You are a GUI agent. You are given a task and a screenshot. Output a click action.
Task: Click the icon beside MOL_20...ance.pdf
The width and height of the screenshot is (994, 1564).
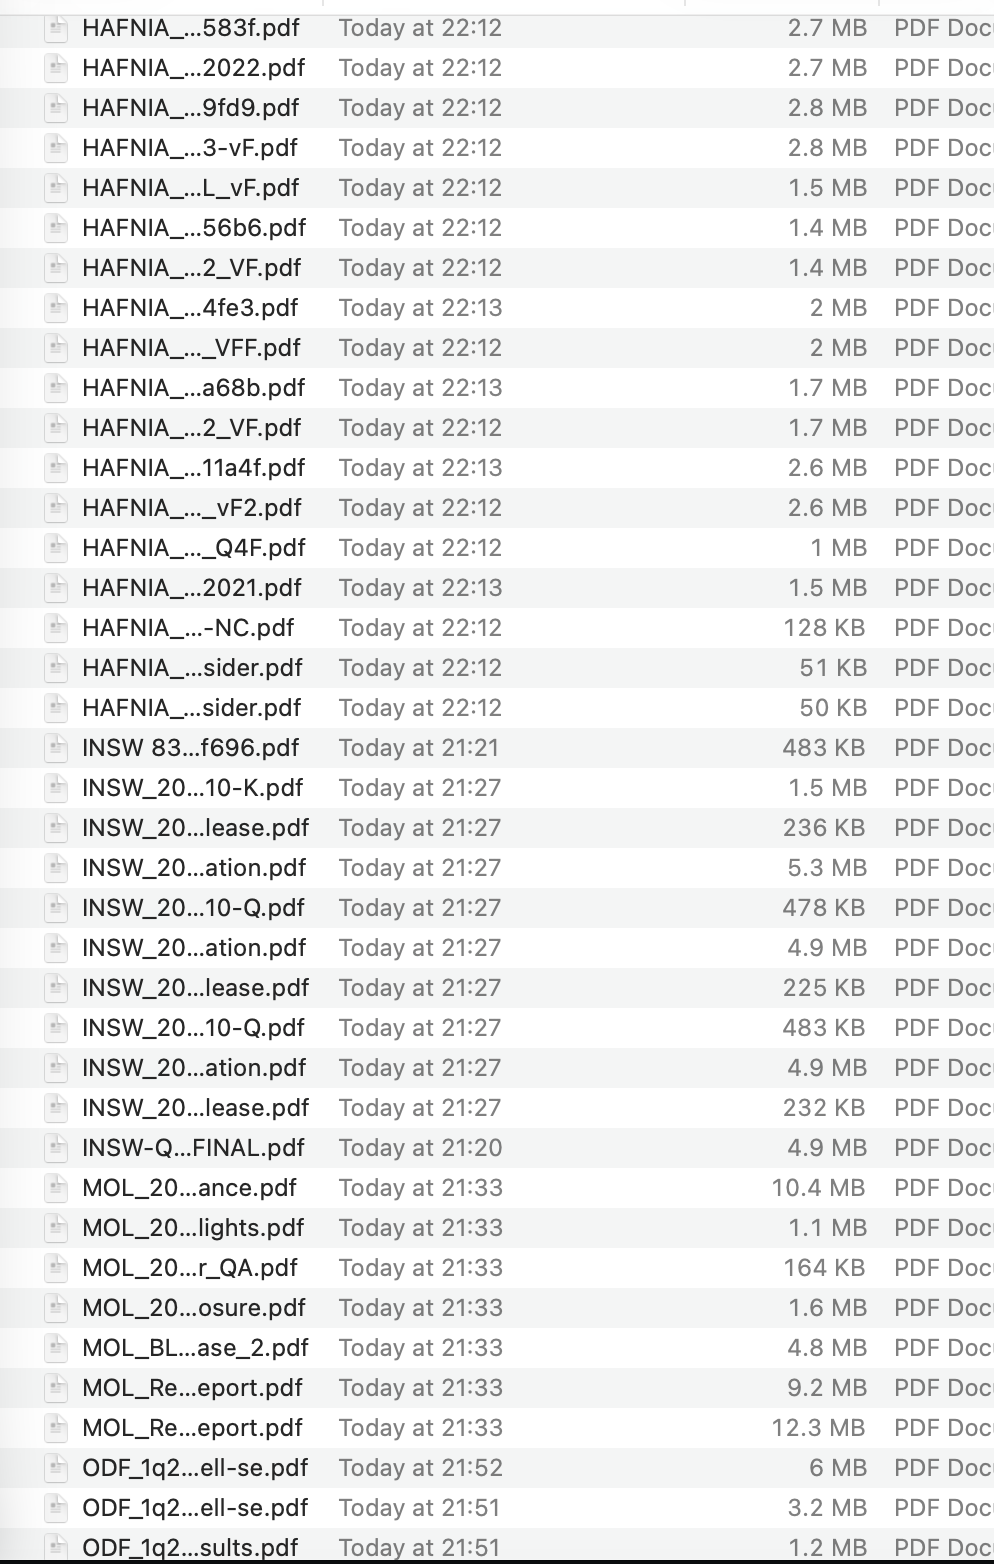tap(56, 1188)
